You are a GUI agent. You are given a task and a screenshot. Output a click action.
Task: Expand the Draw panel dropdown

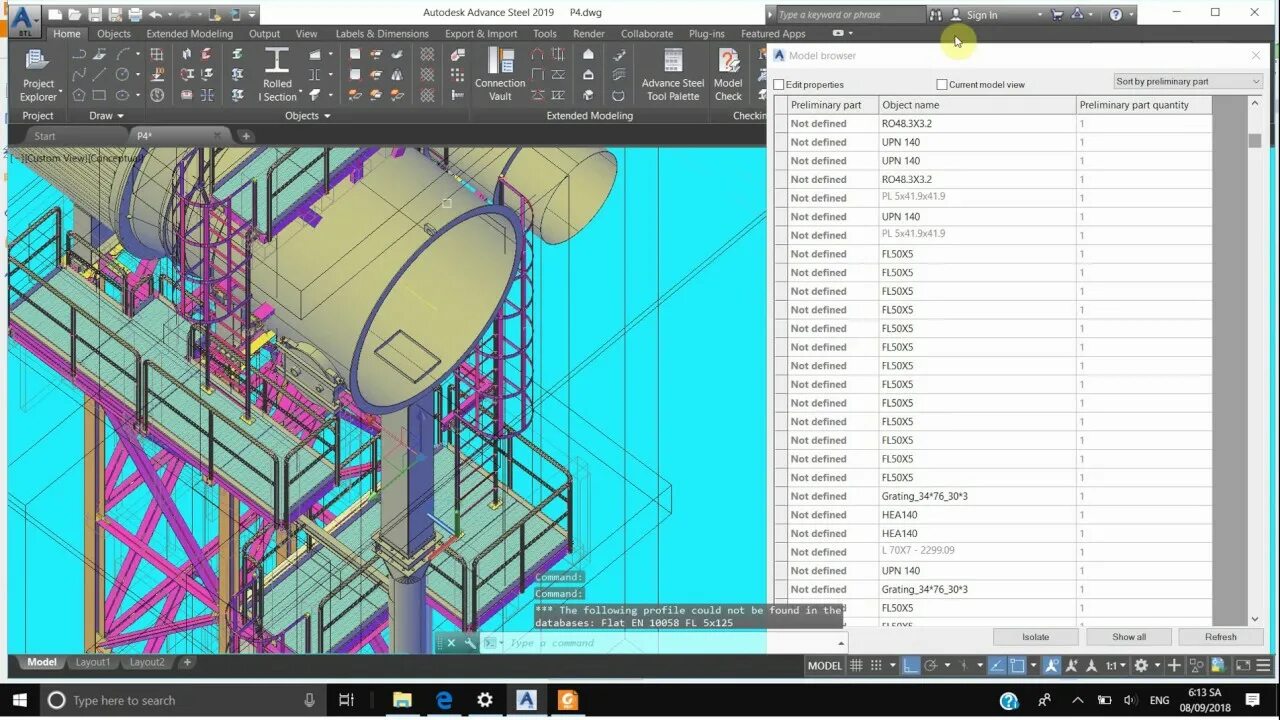click(x=106, y=116)
